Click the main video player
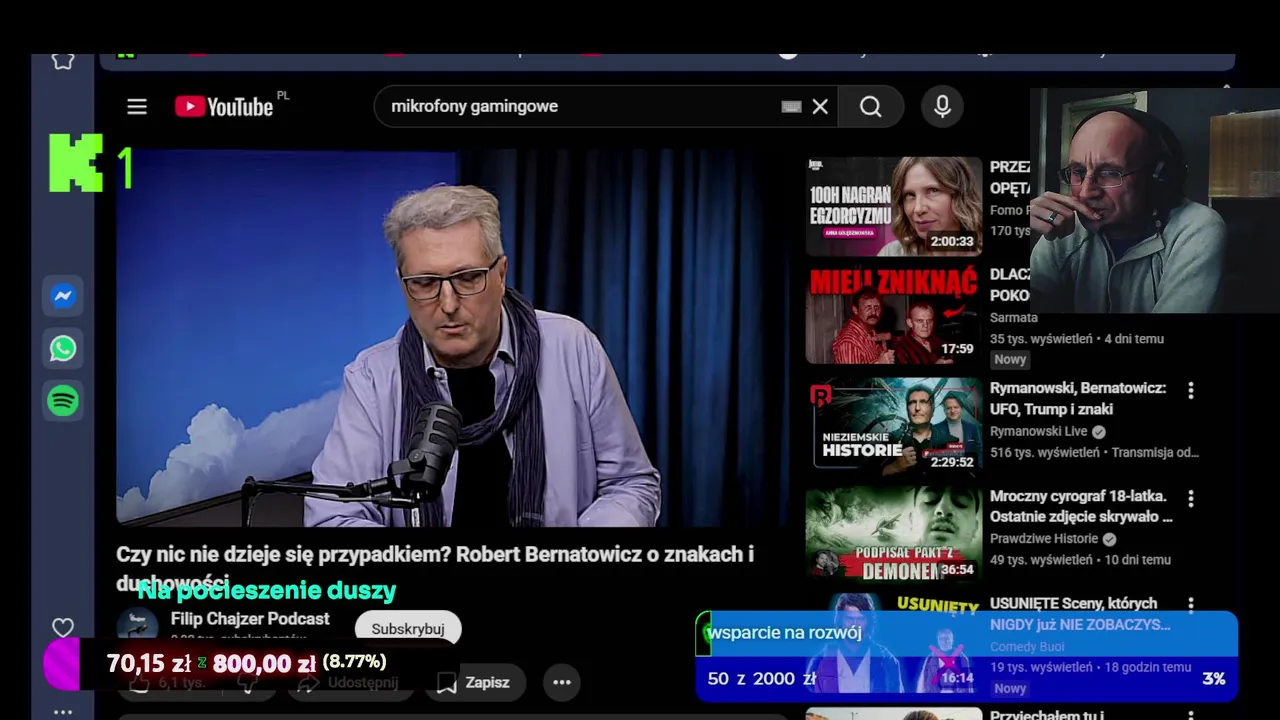Image resolution: width=1280 pixels, height=720 pixels. (452, 338)
